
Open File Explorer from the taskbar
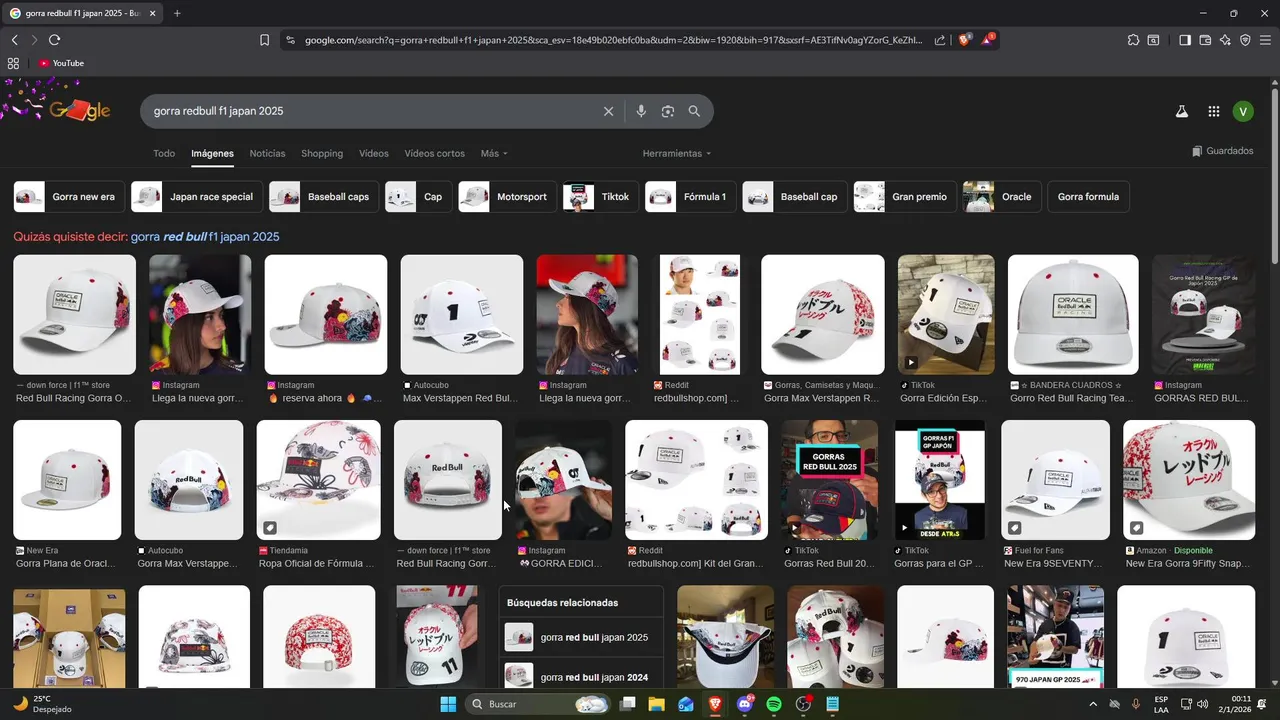(x=656, y=704)
